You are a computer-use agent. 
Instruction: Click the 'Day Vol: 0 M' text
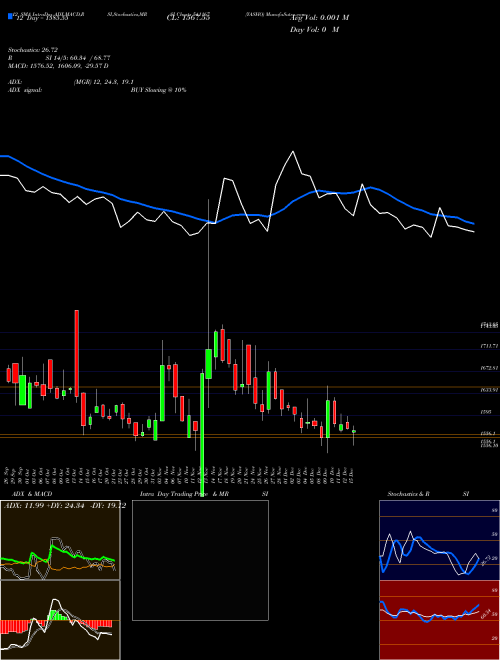(314, 30)
